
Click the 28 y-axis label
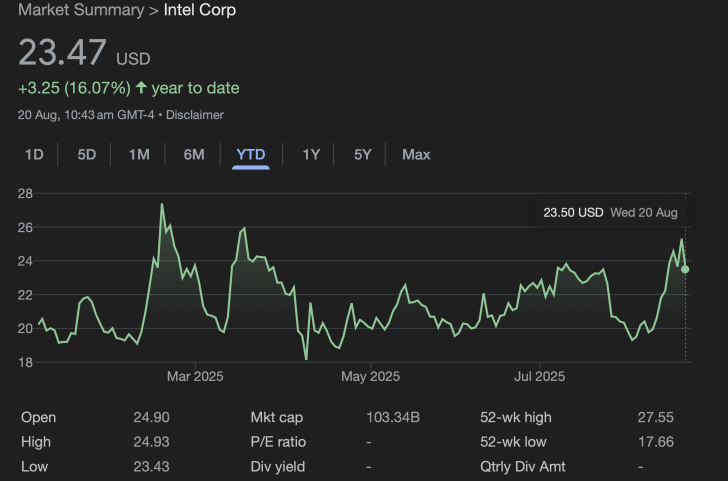tap(25, 194)
